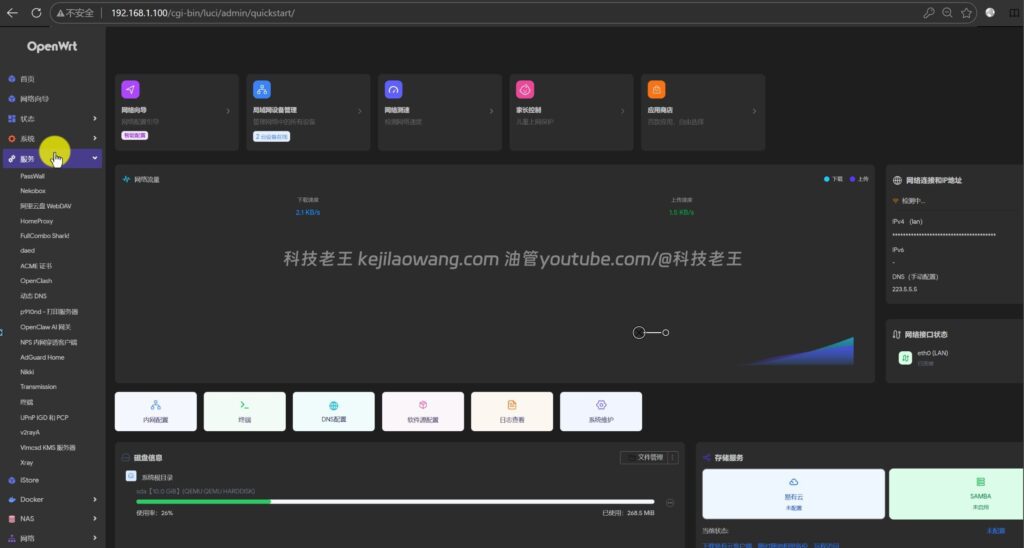Screen dimensions: 1024x548
Task: Open the 首页 home sidebar item
Action: (x=27, y=79)
